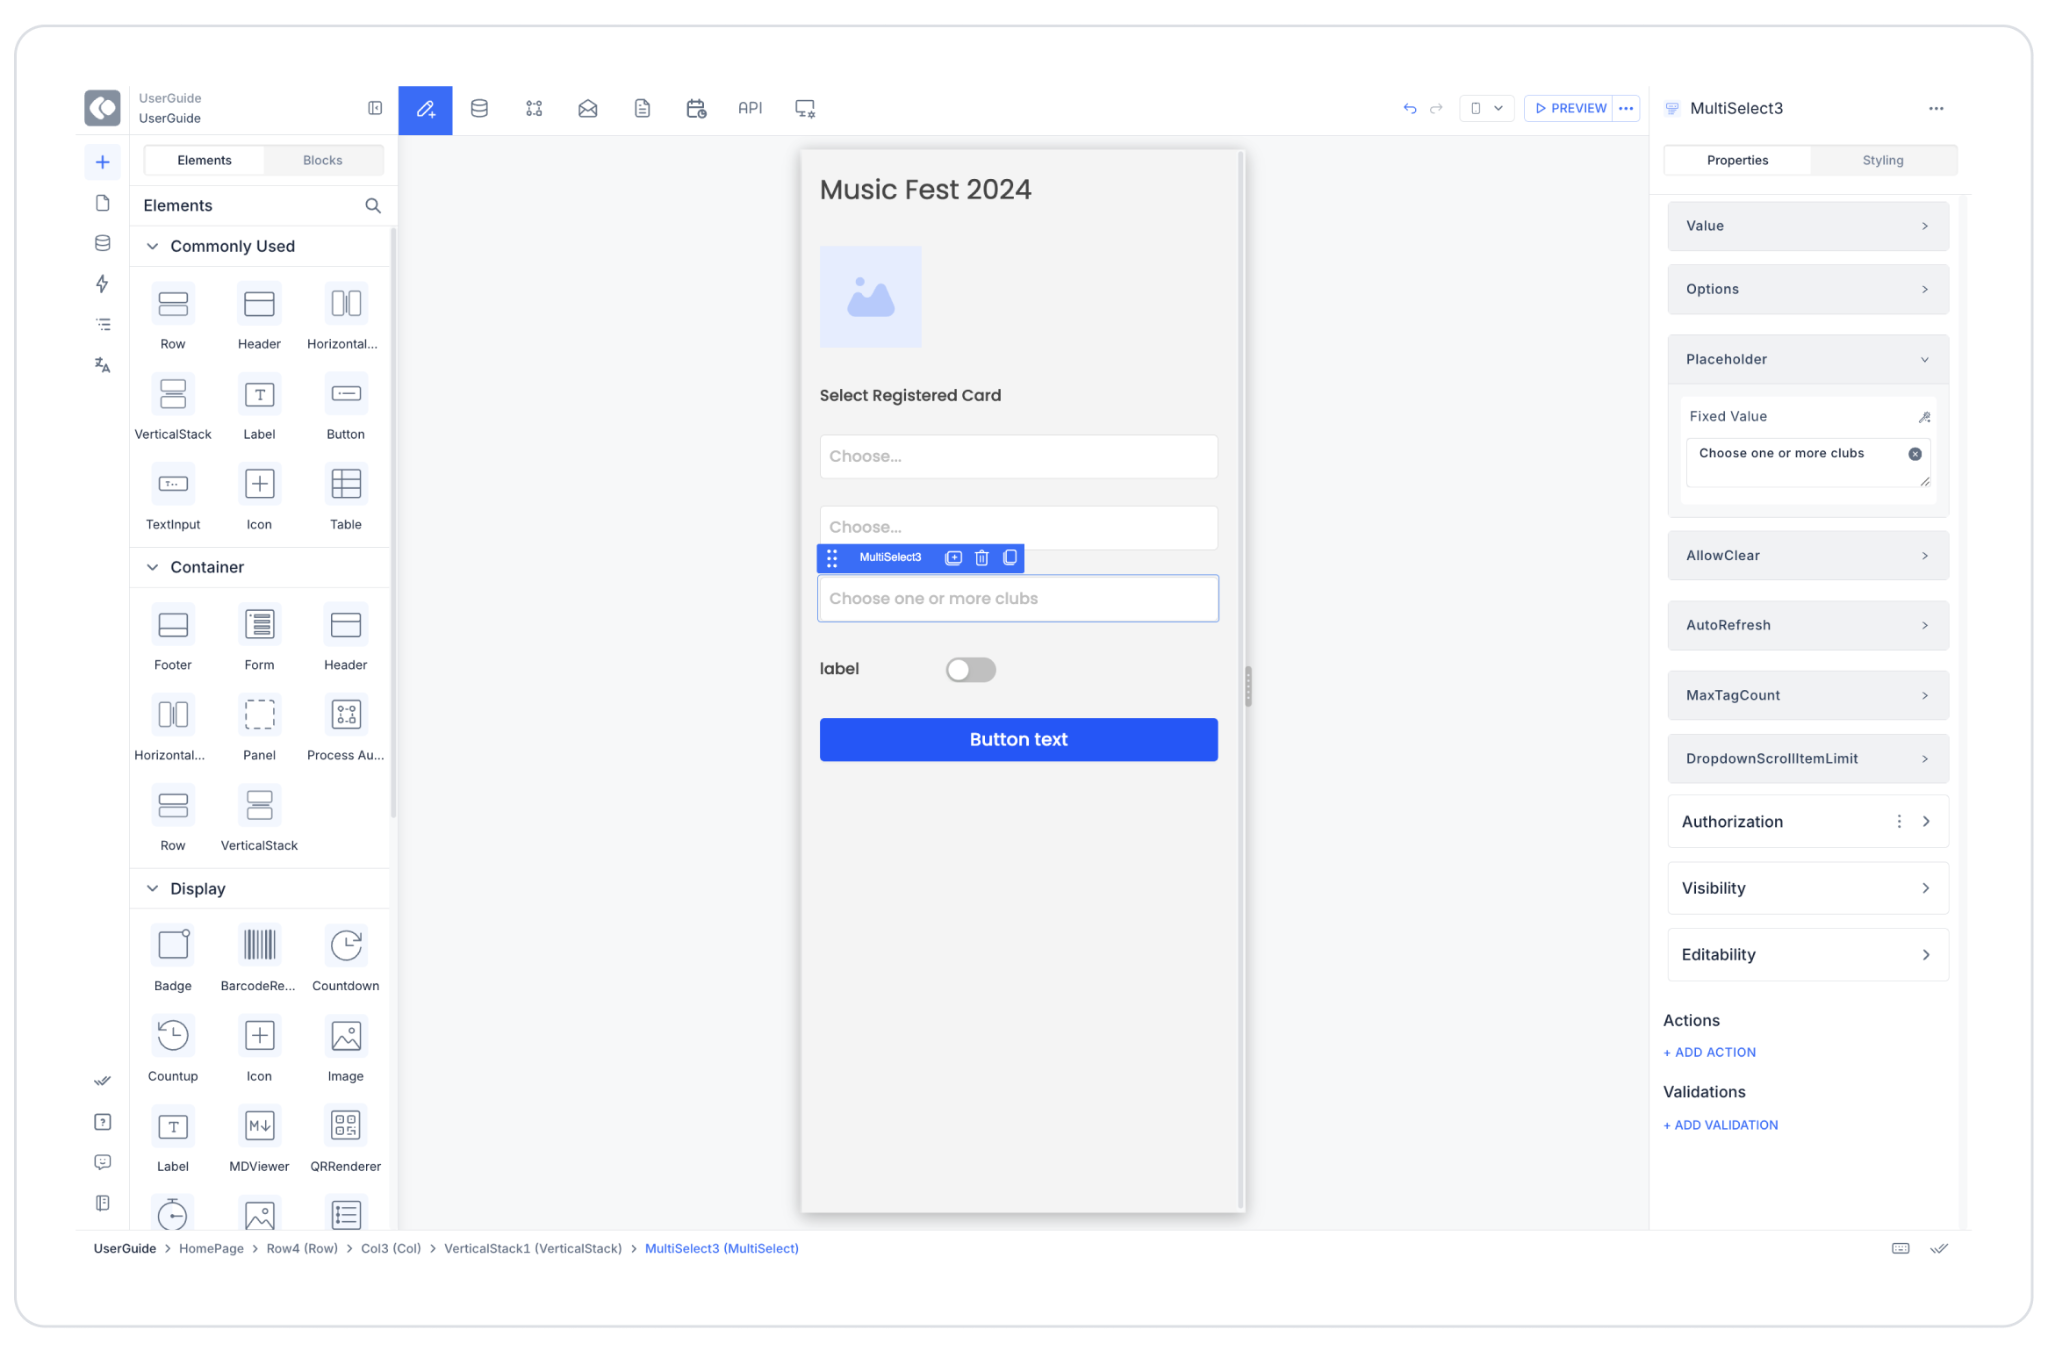Viewport: 2048px width, 1353px height.
Task: Click the ADD VALIDATION link
Action: click(x=1720, y=1125)
